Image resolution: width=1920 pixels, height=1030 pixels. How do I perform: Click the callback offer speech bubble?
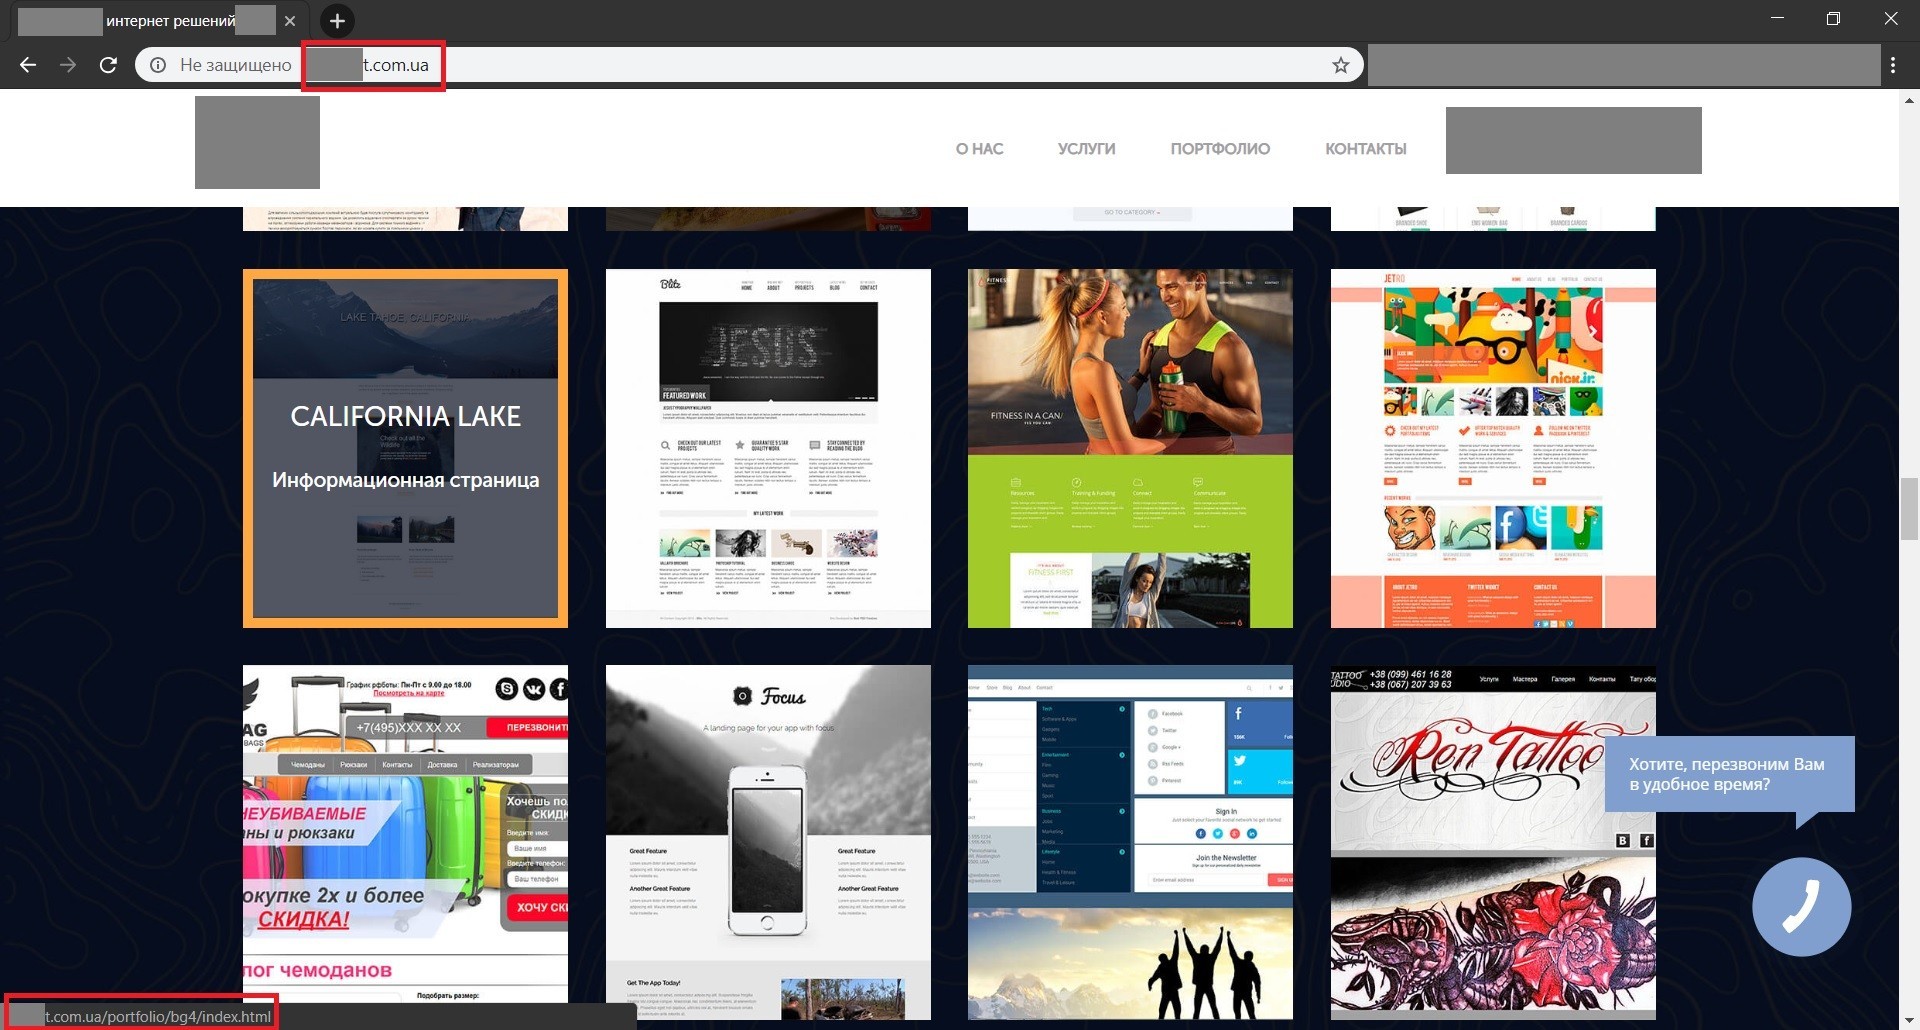pos(1729,775)
